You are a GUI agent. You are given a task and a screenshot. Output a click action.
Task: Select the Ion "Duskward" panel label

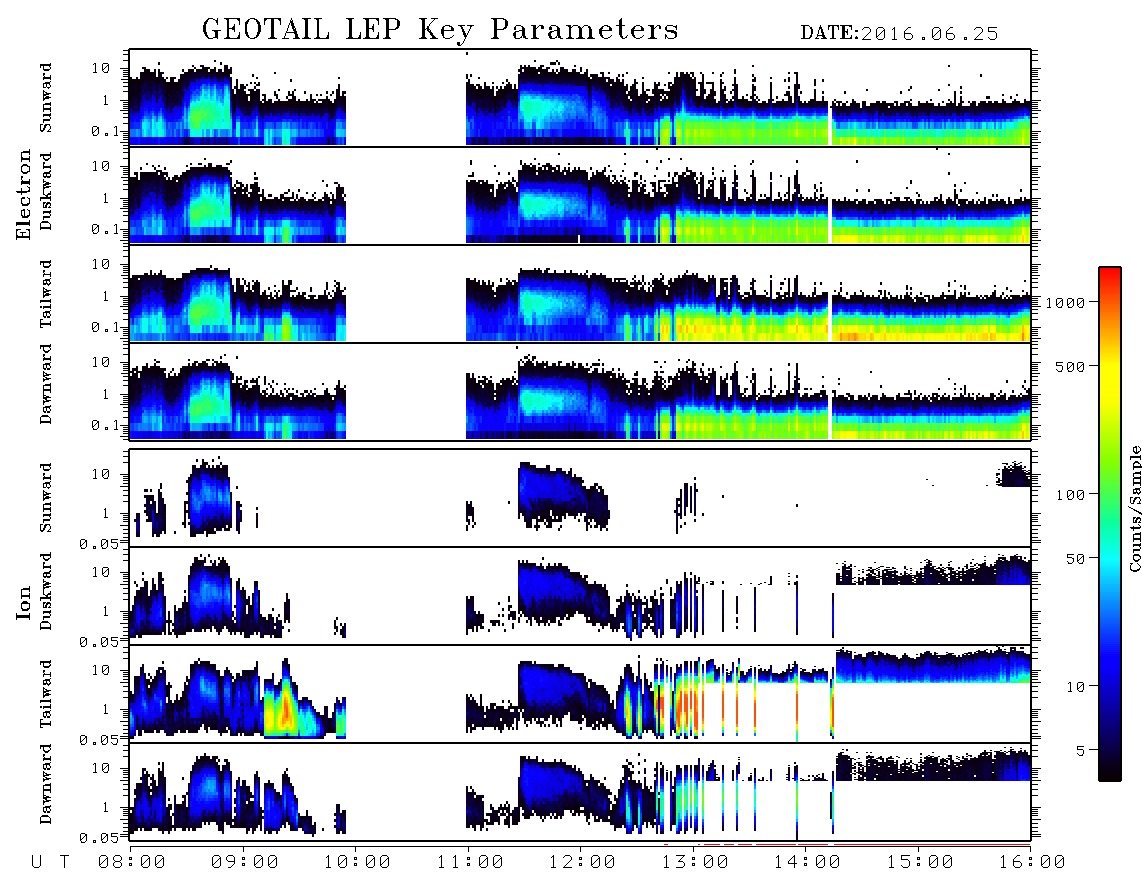46,592
